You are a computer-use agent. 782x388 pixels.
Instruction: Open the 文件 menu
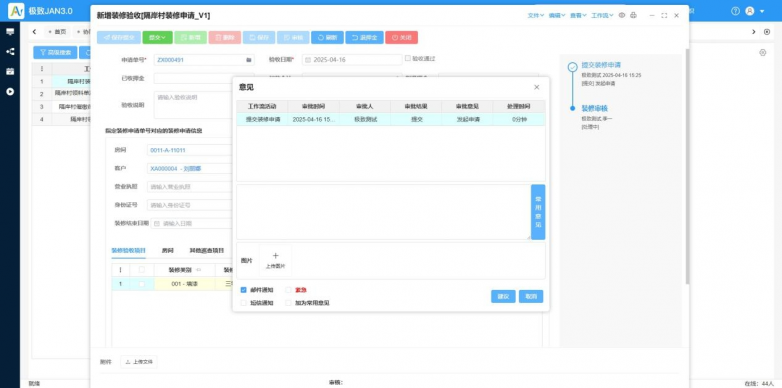coord(536,15)
